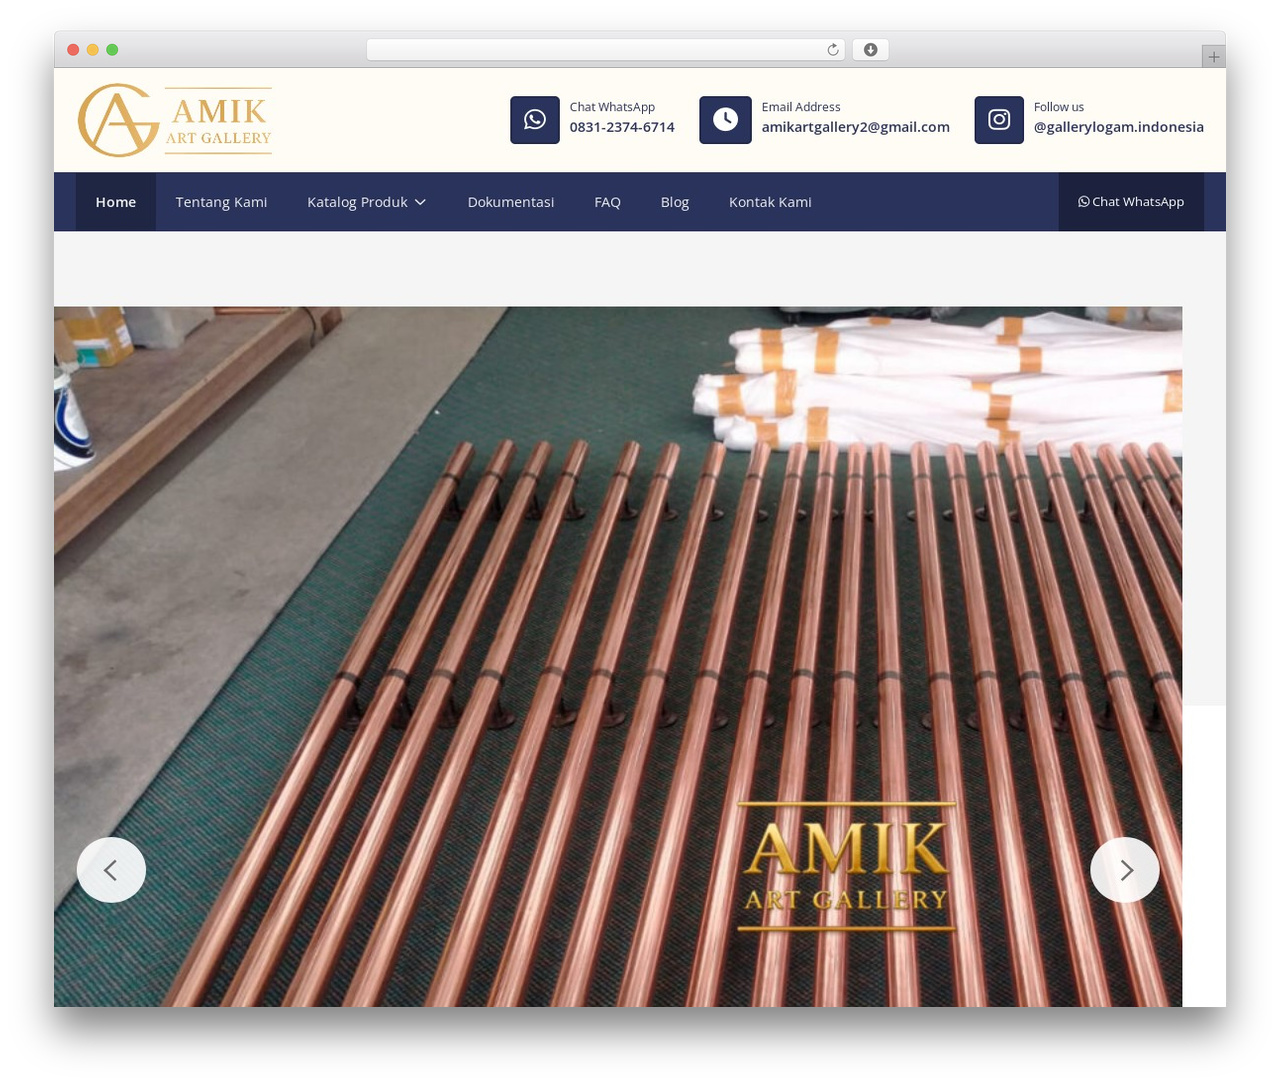1280x1084 pixels.
Task: Click the "Chat WhatsApp" header label
Action: 612,107
